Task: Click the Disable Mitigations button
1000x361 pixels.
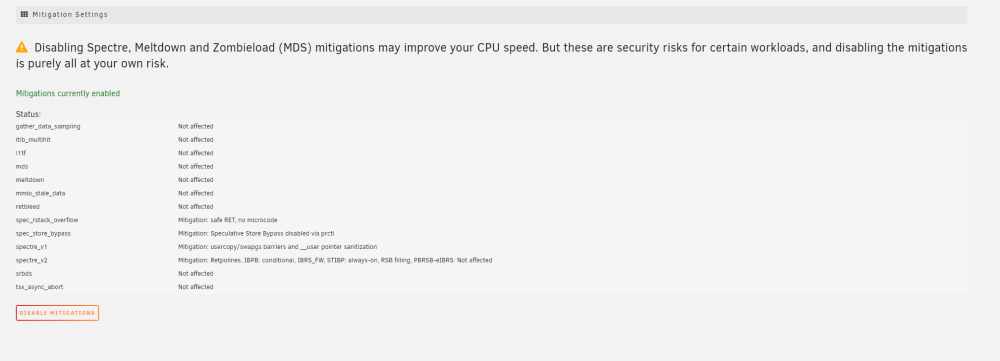Action: click(57, 313)
